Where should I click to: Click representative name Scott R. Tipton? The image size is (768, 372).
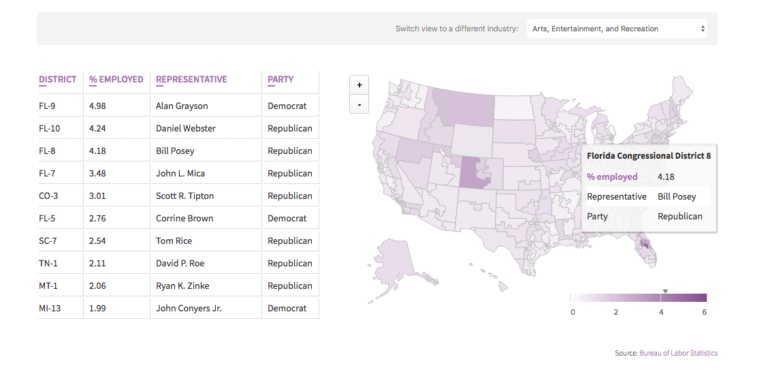[185, 196]
